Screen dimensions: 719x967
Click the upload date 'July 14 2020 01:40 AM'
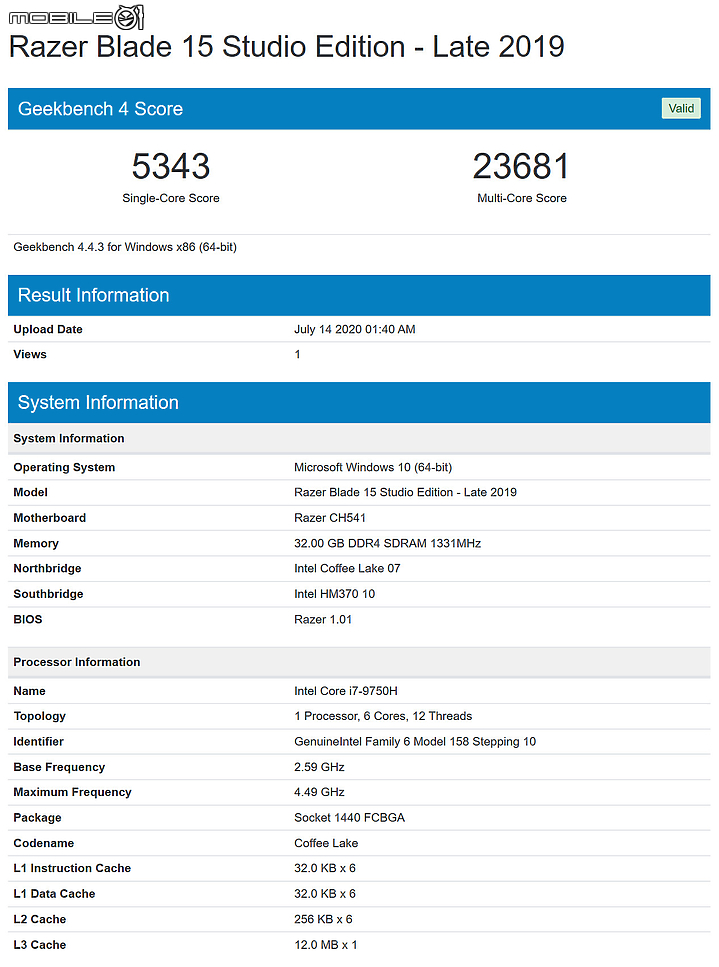click(355, 329)
